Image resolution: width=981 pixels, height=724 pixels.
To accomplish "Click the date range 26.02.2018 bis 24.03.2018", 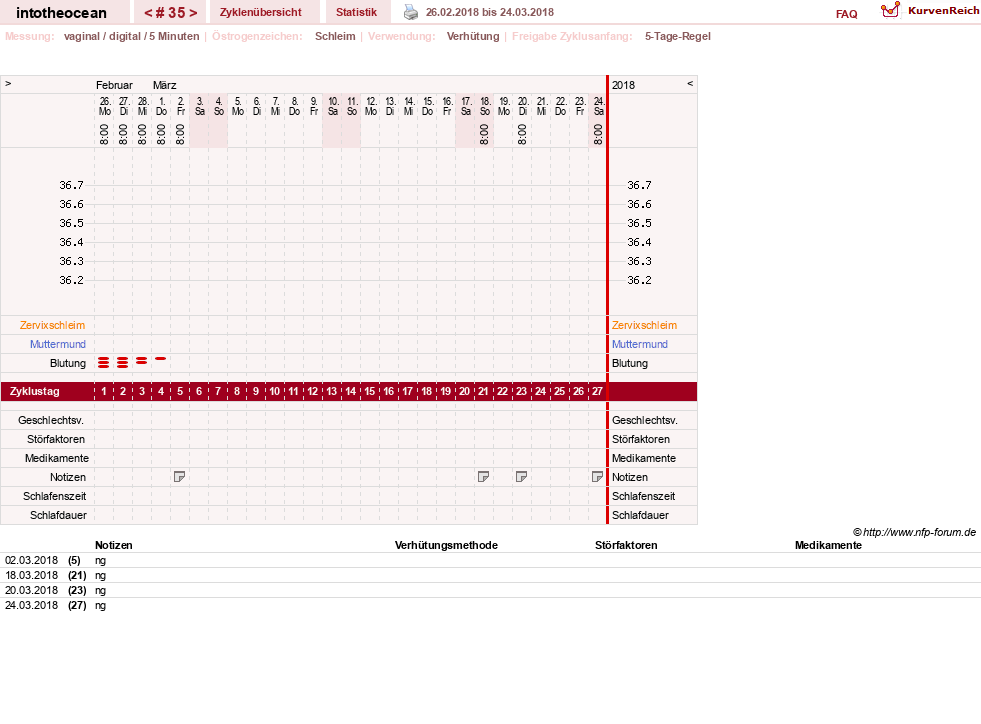I will pos(489,12).
